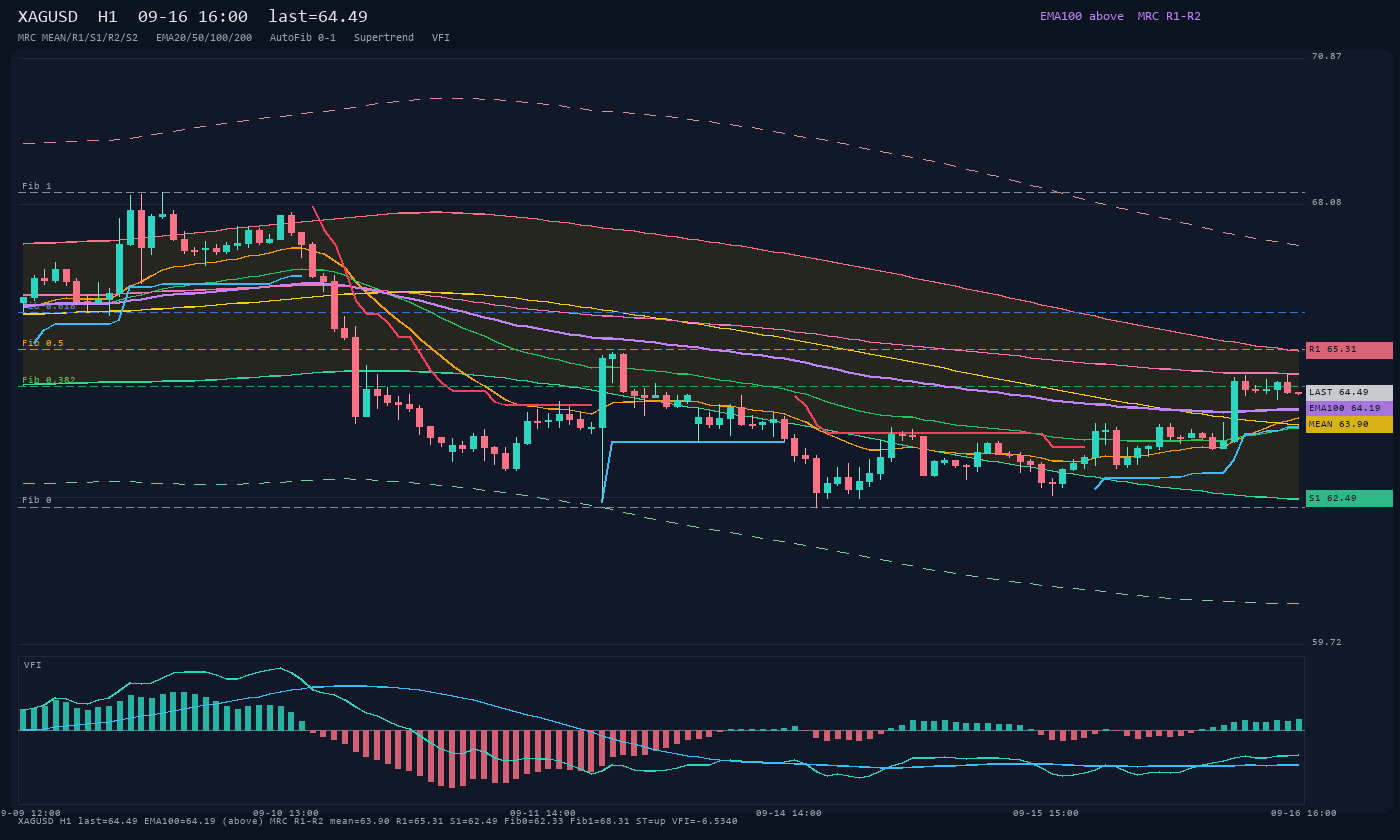Click the '09-09 12:00' time axis label
Image resolution: width=1400 pixels, height=840 pixels.
[x=28, y=813]
